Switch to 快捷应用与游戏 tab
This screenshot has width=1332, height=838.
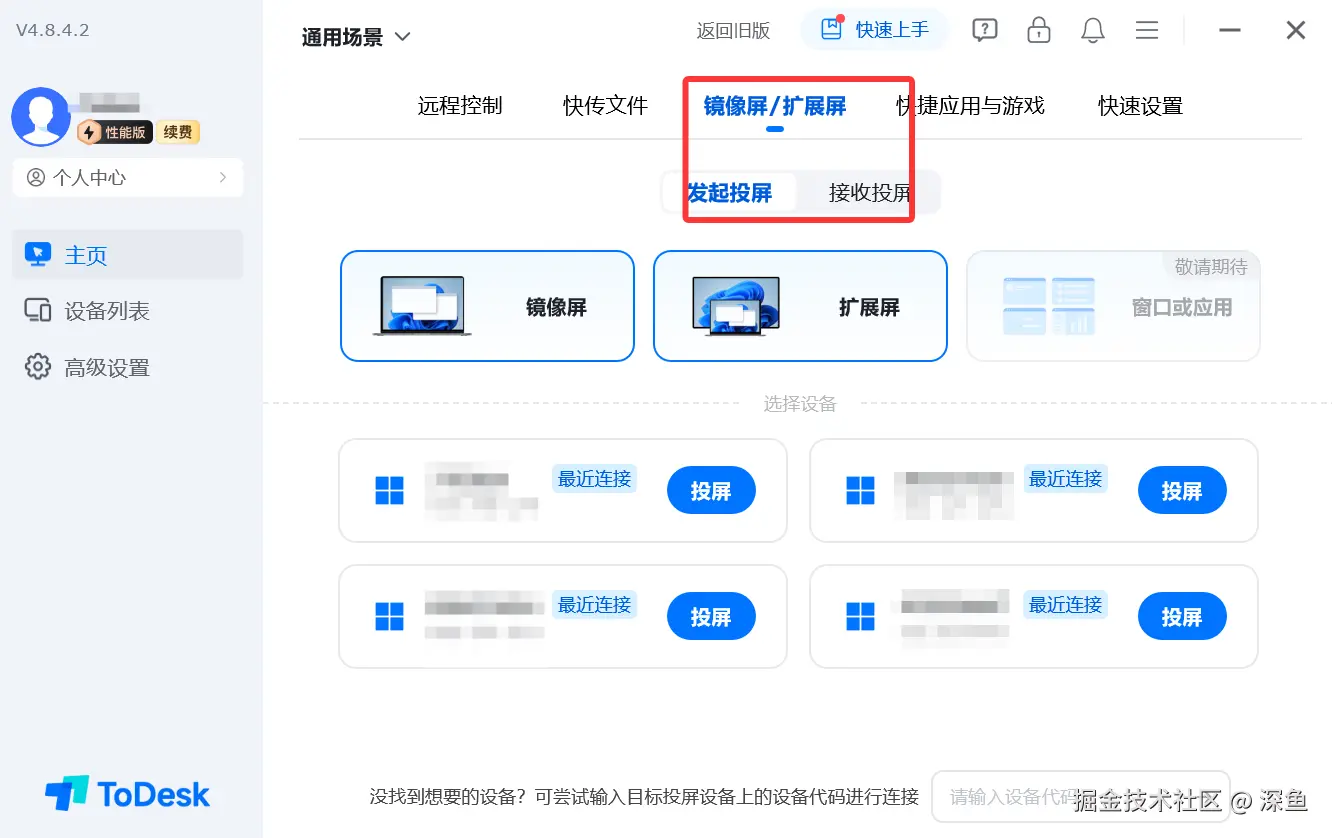pos(970,106)
